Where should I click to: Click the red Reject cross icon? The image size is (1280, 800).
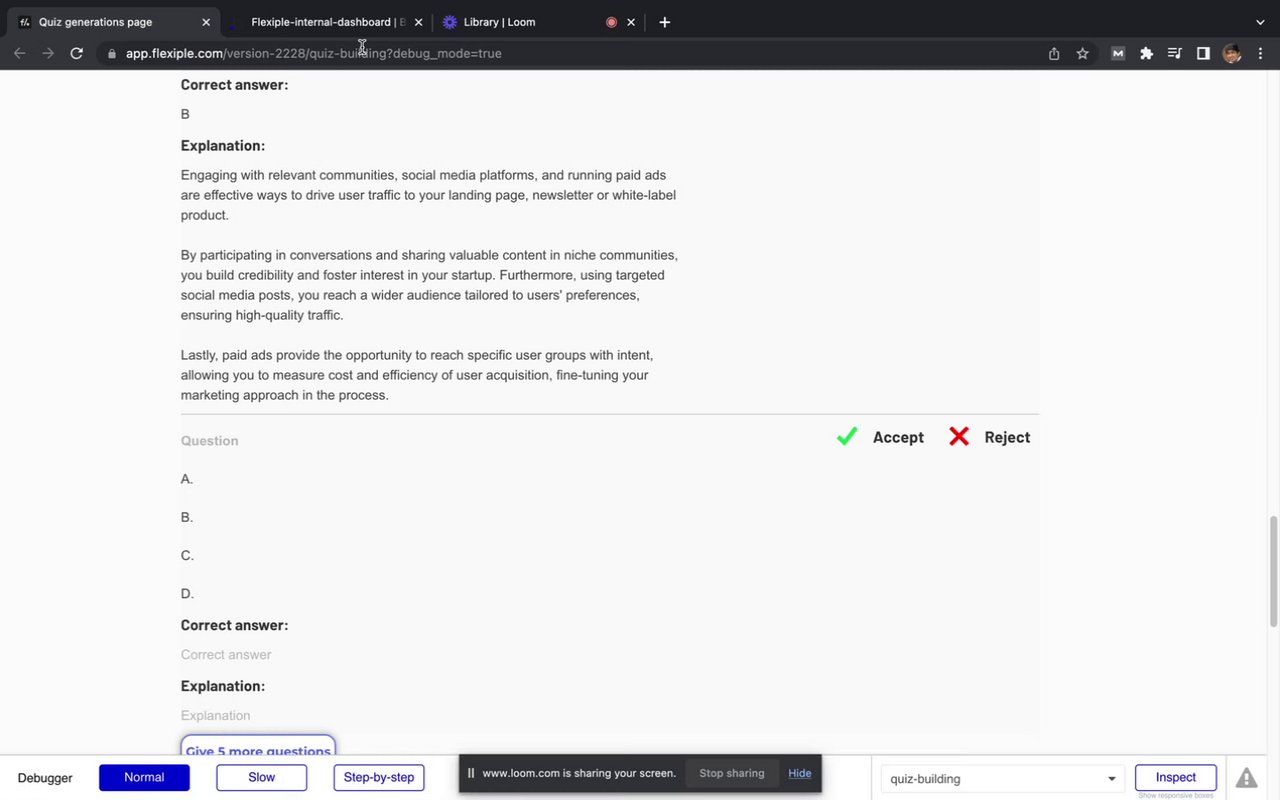959,437
